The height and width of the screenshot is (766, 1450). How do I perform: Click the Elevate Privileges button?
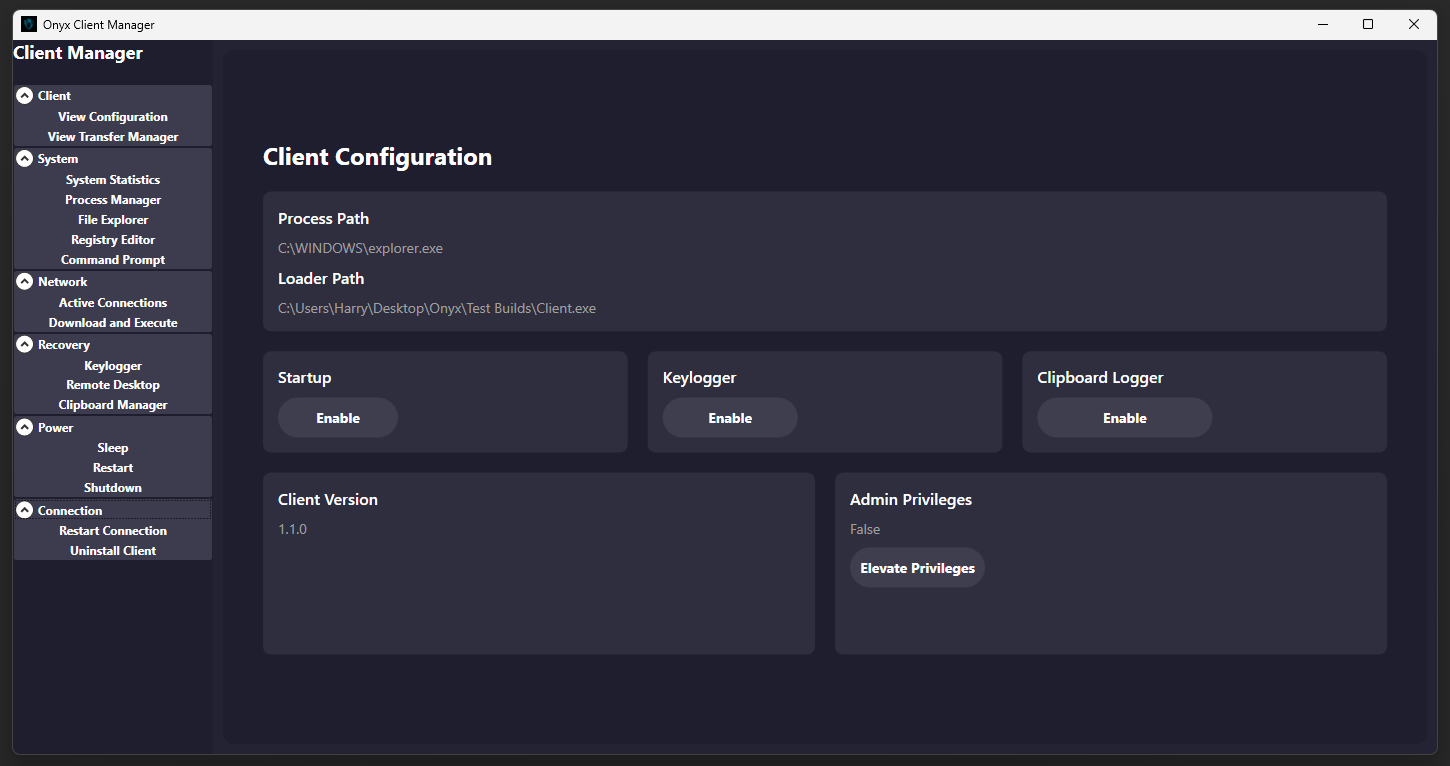[x=917, y=567]
